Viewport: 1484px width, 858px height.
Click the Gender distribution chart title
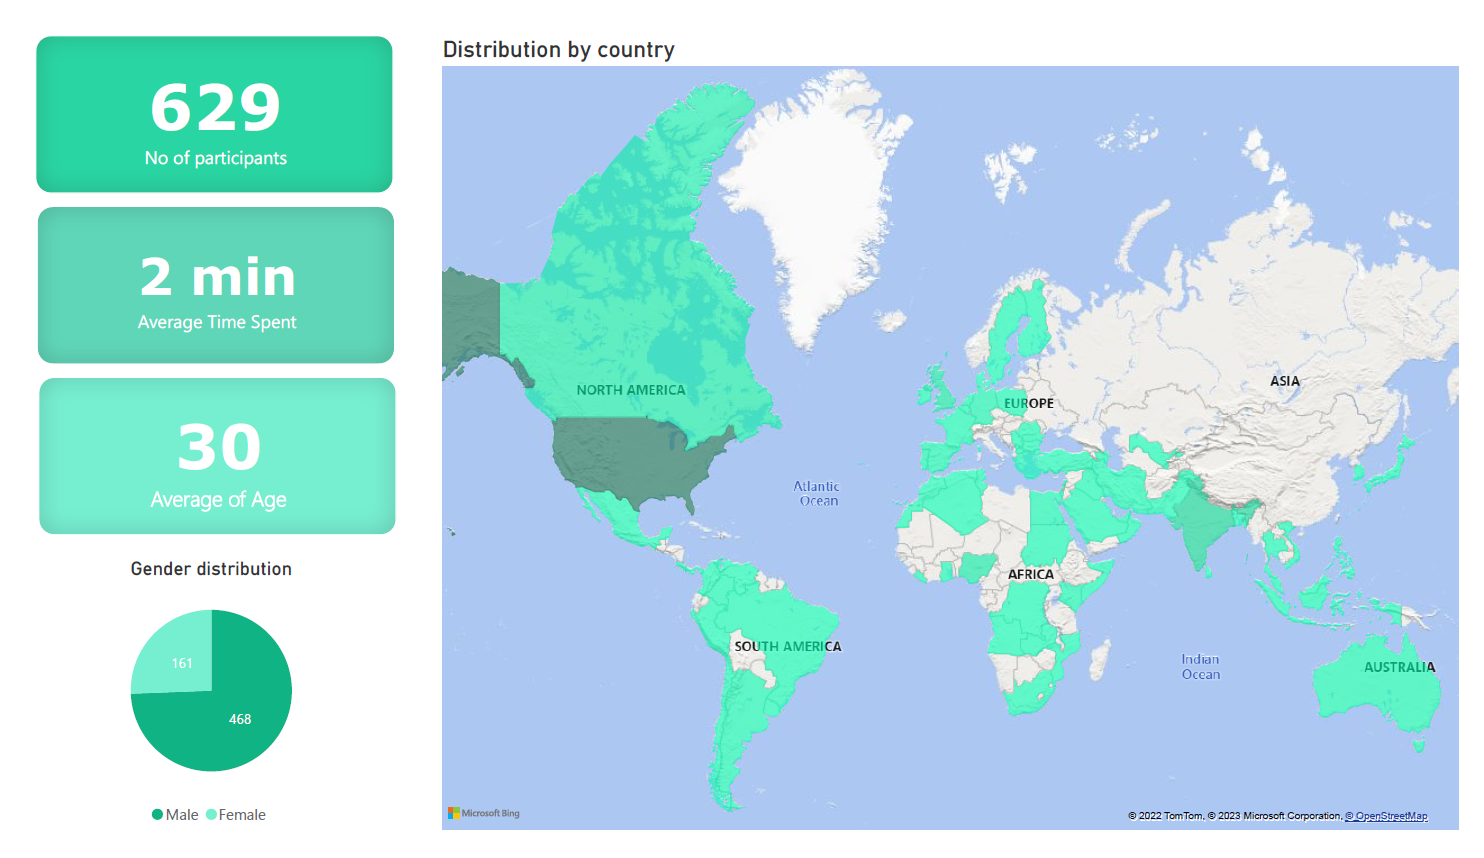211,569
